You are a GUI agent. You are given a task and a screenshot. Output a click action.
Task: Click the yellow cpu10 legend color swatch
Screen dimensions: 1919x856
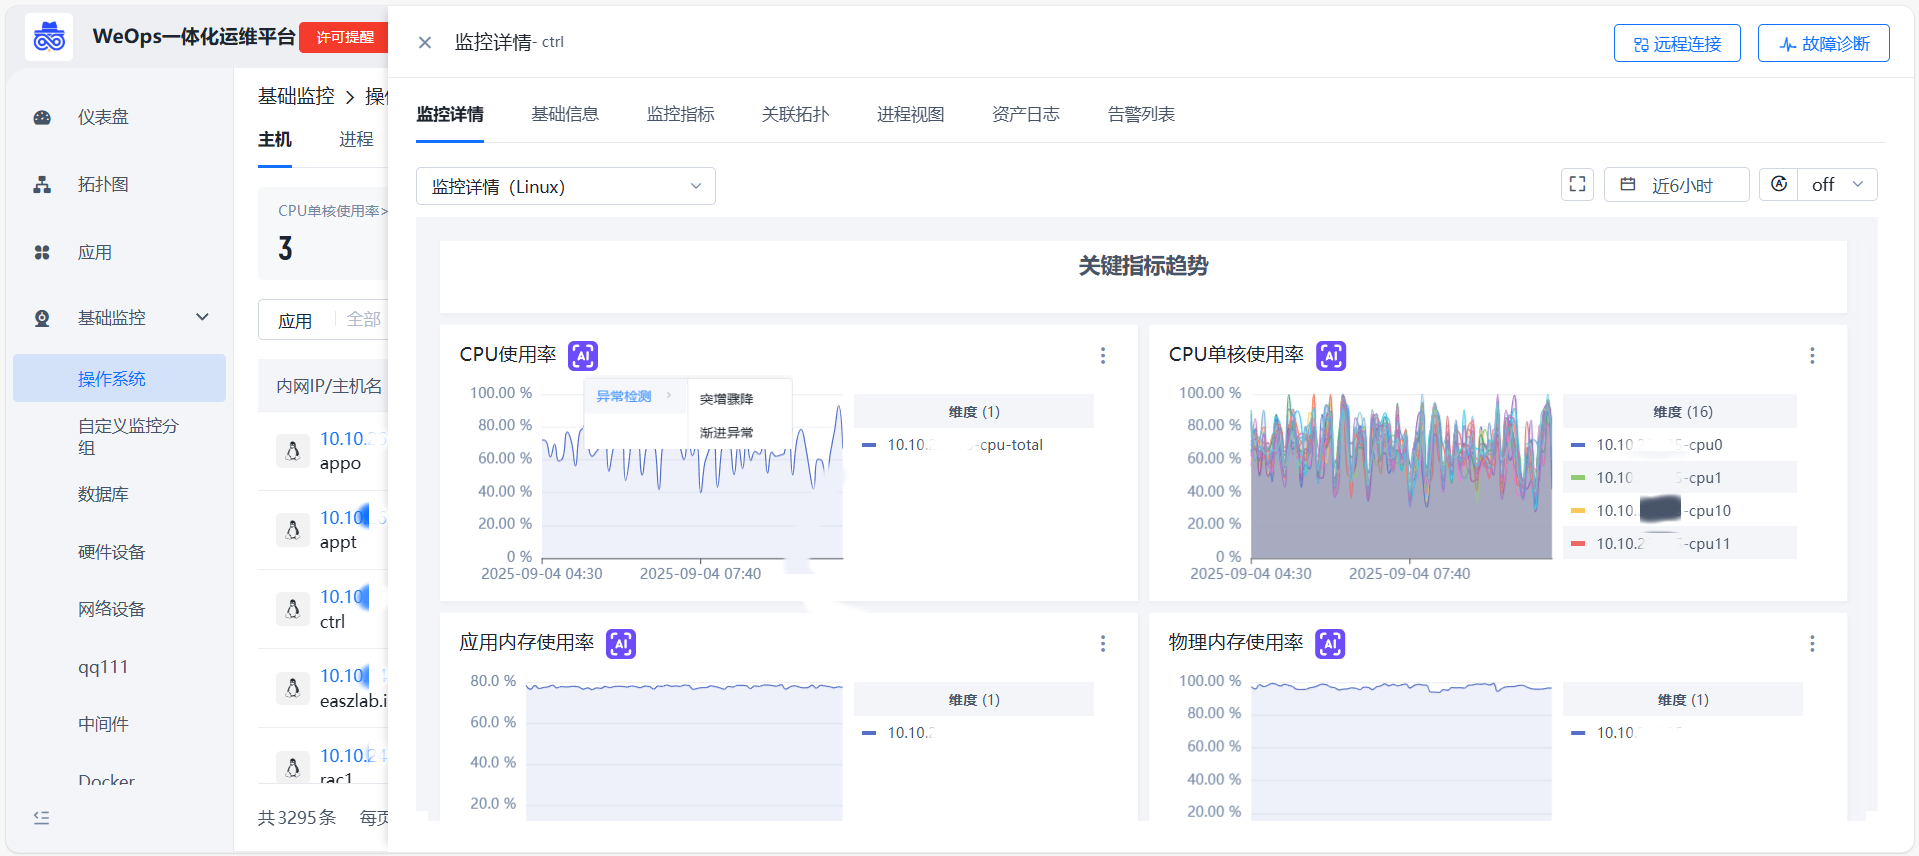tap(1578, 511)
